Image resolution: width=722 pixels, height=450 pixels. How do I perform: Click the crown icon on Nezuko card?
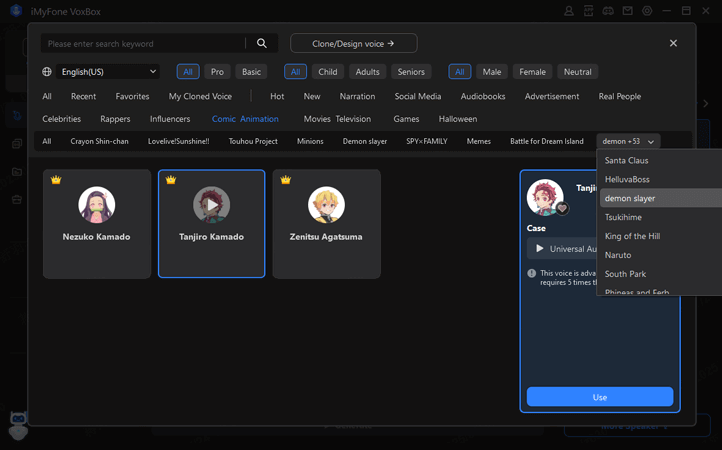pyautogui.click(x=56, y=180)
